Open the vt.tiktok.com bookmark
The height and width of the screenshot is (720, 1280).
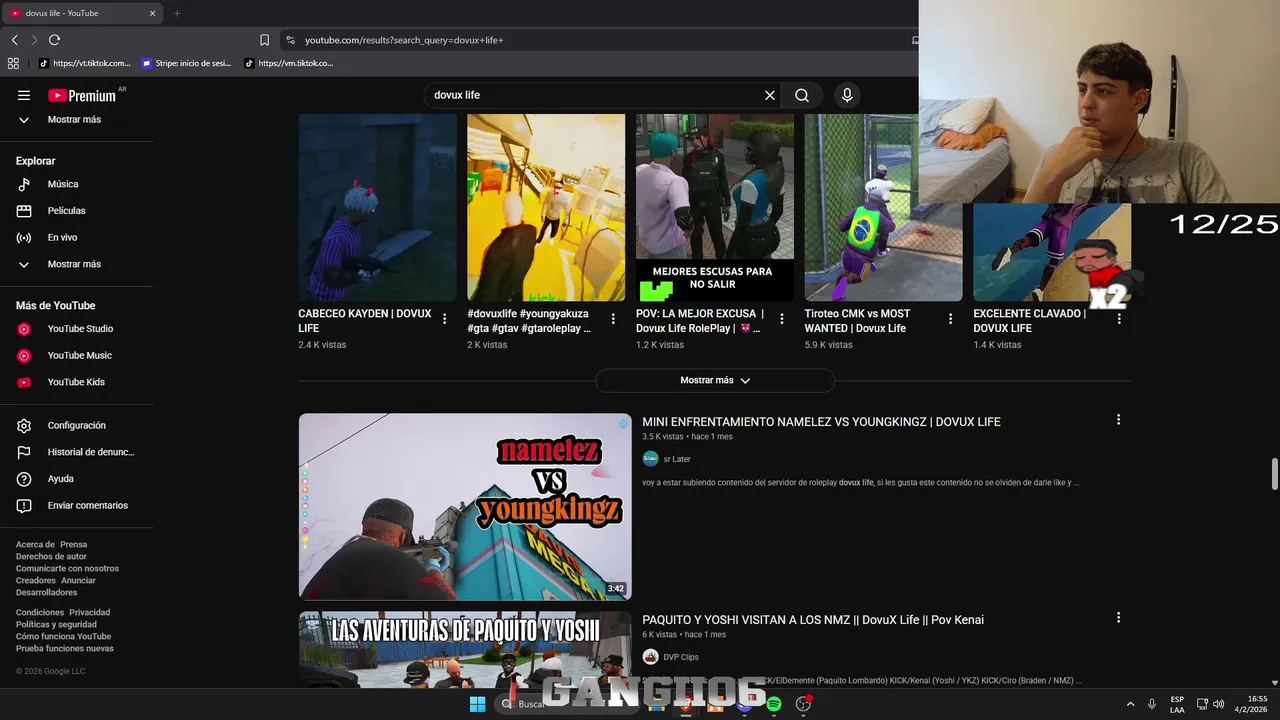coord(85,63)
